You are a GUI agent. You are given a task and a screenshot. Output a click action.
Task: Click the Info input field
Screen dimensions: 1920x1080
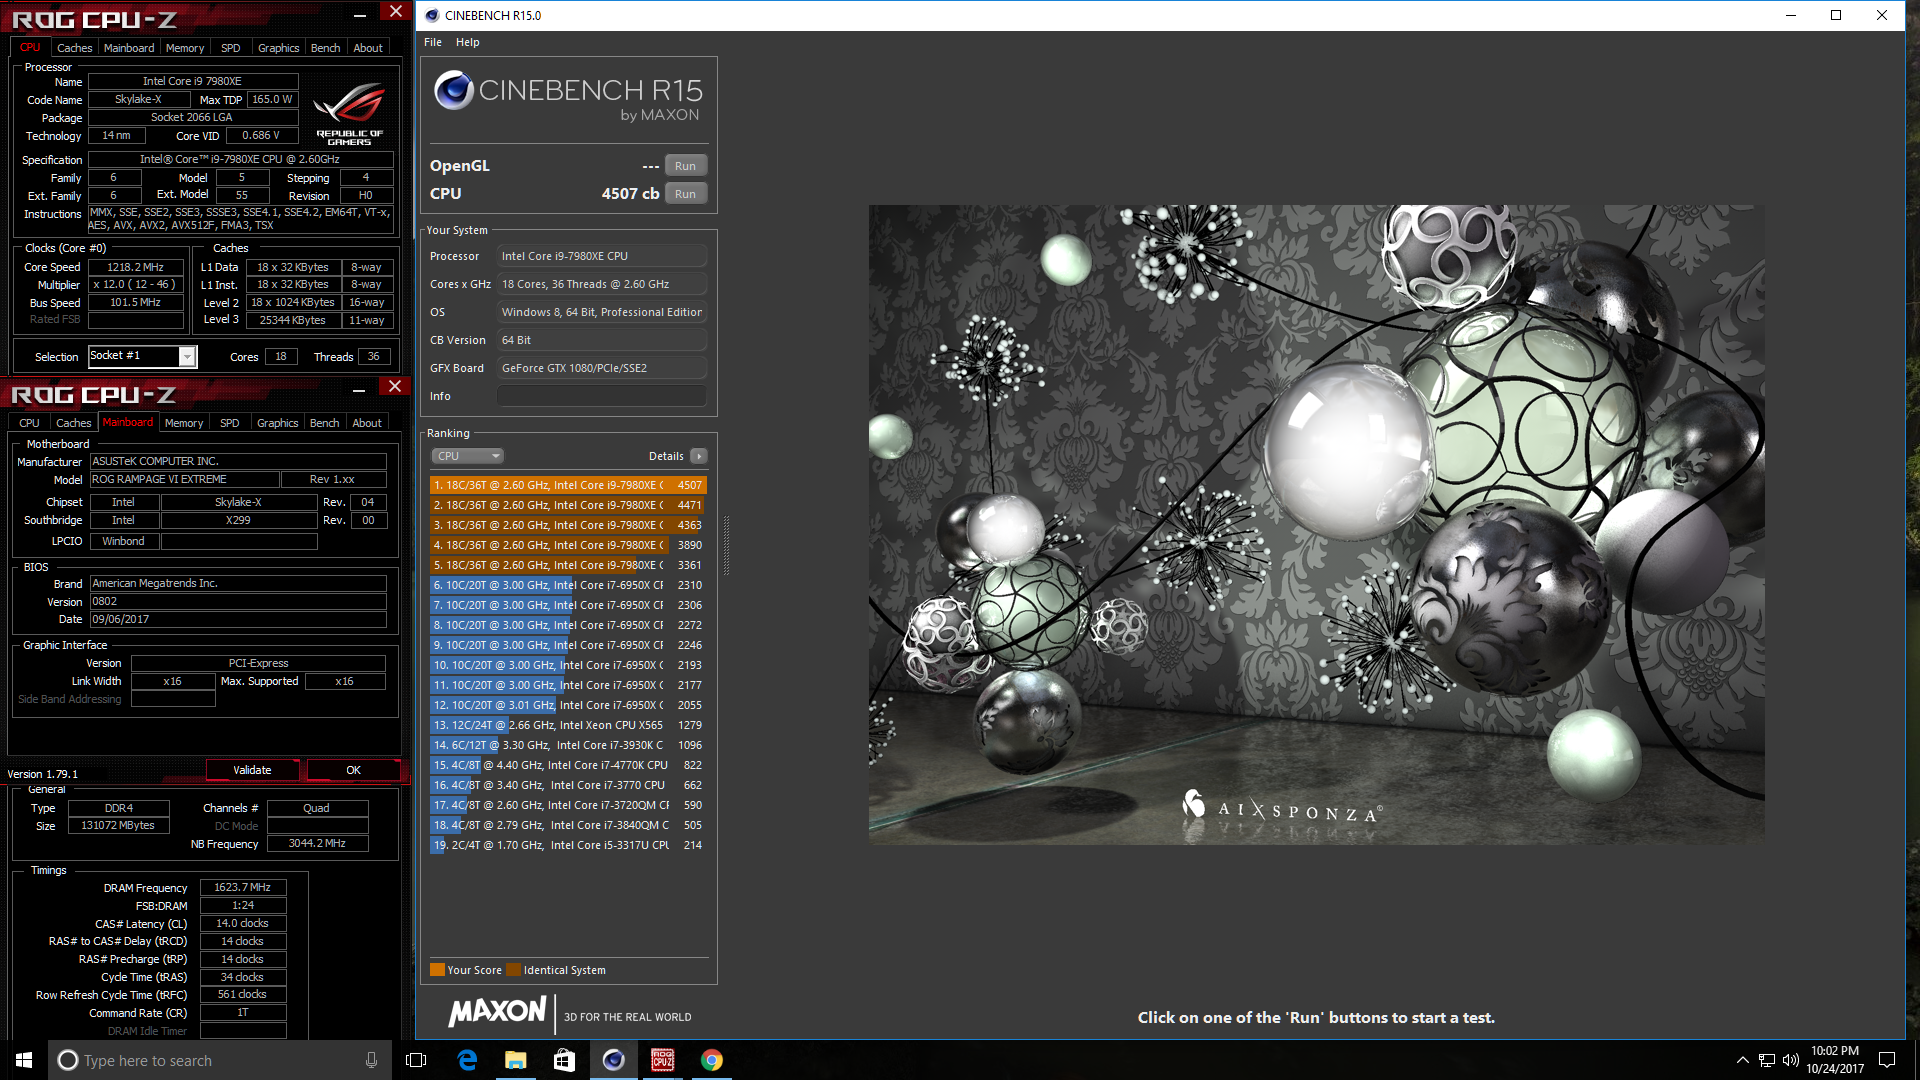tap(602, 396)
